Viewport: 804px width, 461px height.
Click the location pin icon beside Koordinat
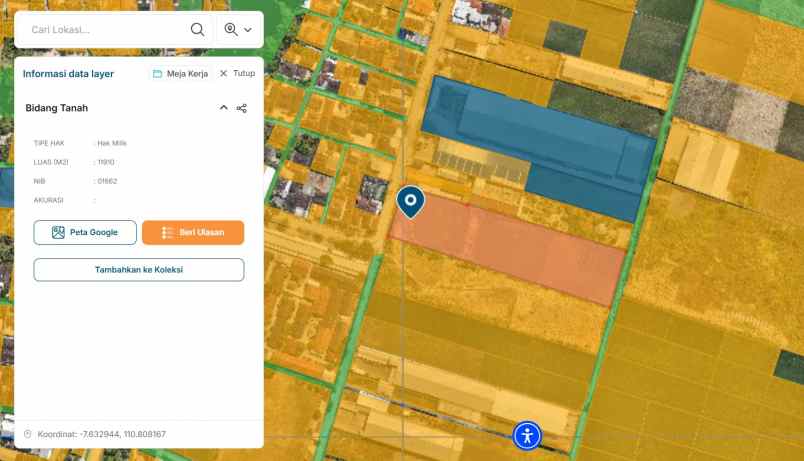tap(27, 434)
